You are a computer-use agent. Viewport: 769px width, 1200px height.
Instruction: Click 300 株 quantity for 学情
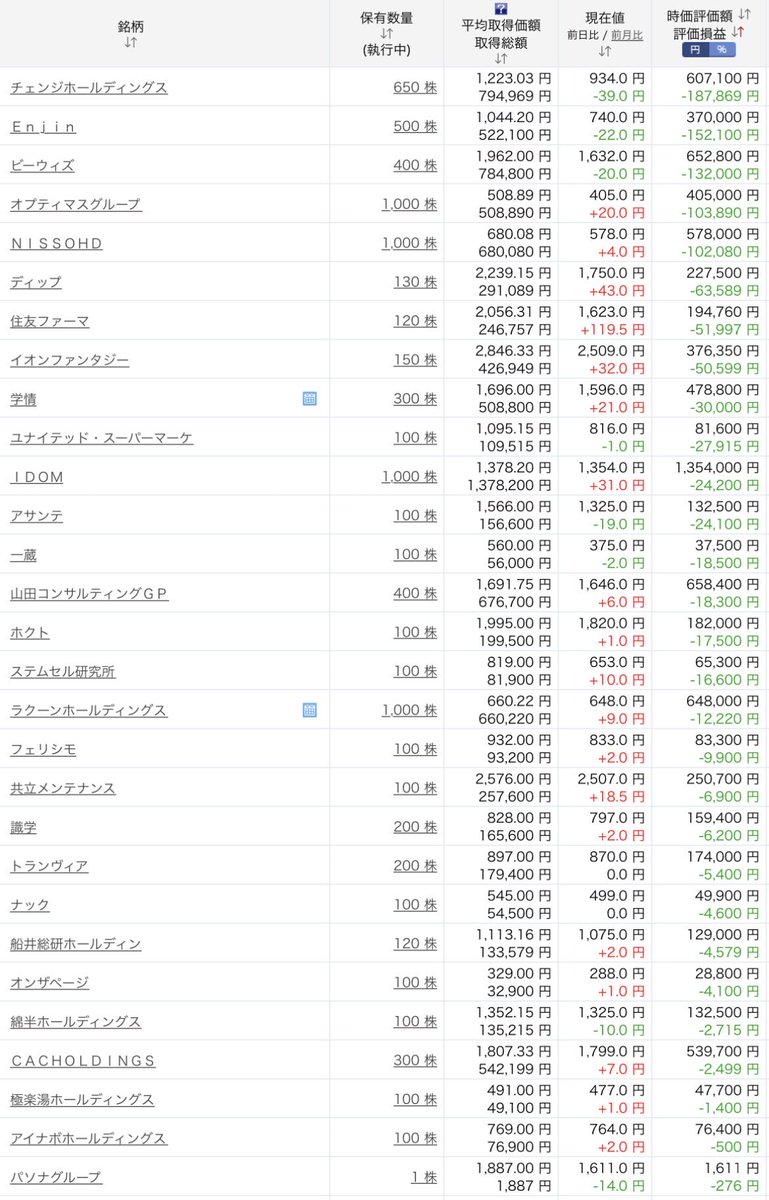415,398
